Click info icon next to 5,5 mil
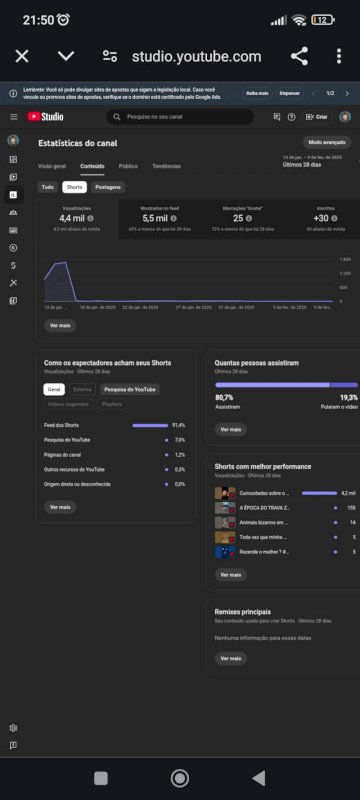 click(x=173, y=218)
